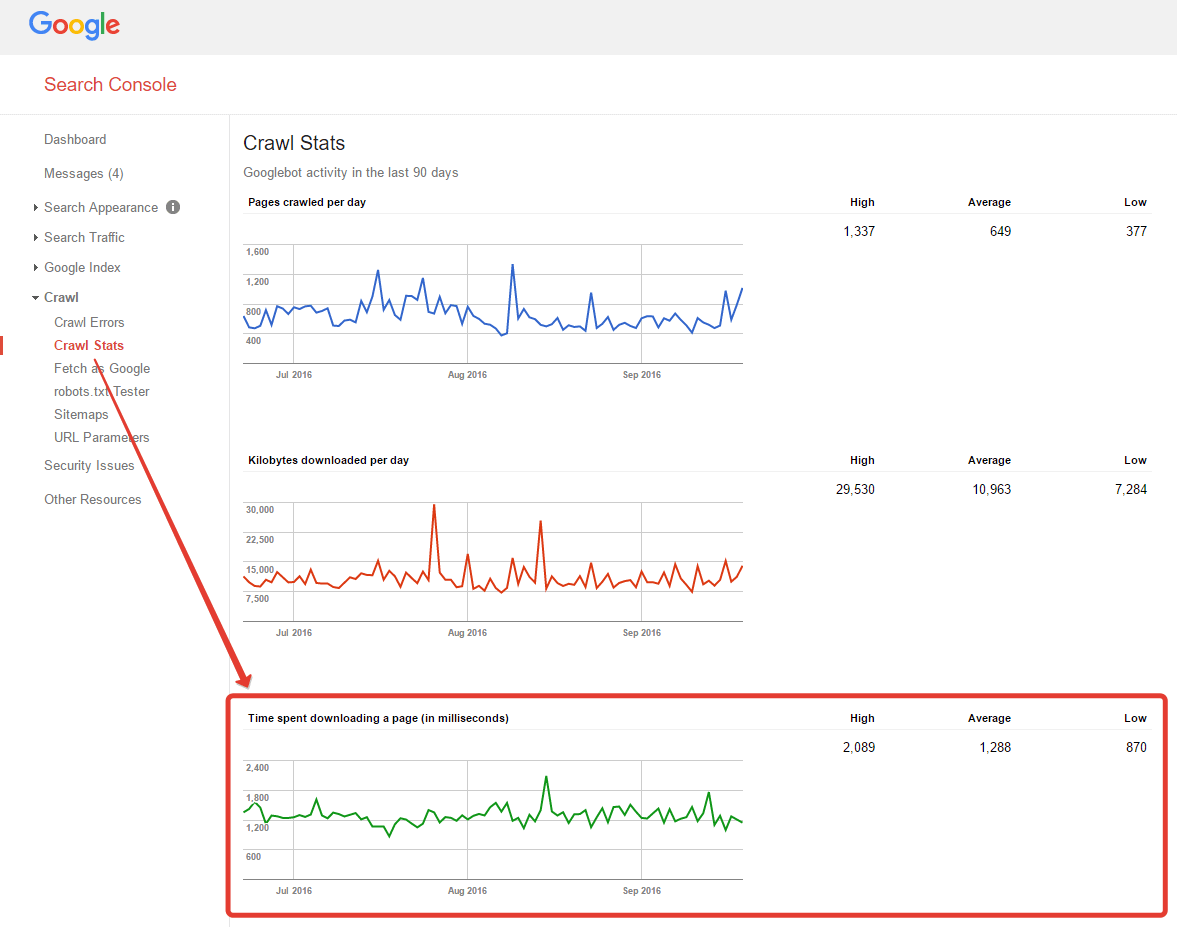
Task: Go to Sitemaps
Action: [x=81, y=414]
